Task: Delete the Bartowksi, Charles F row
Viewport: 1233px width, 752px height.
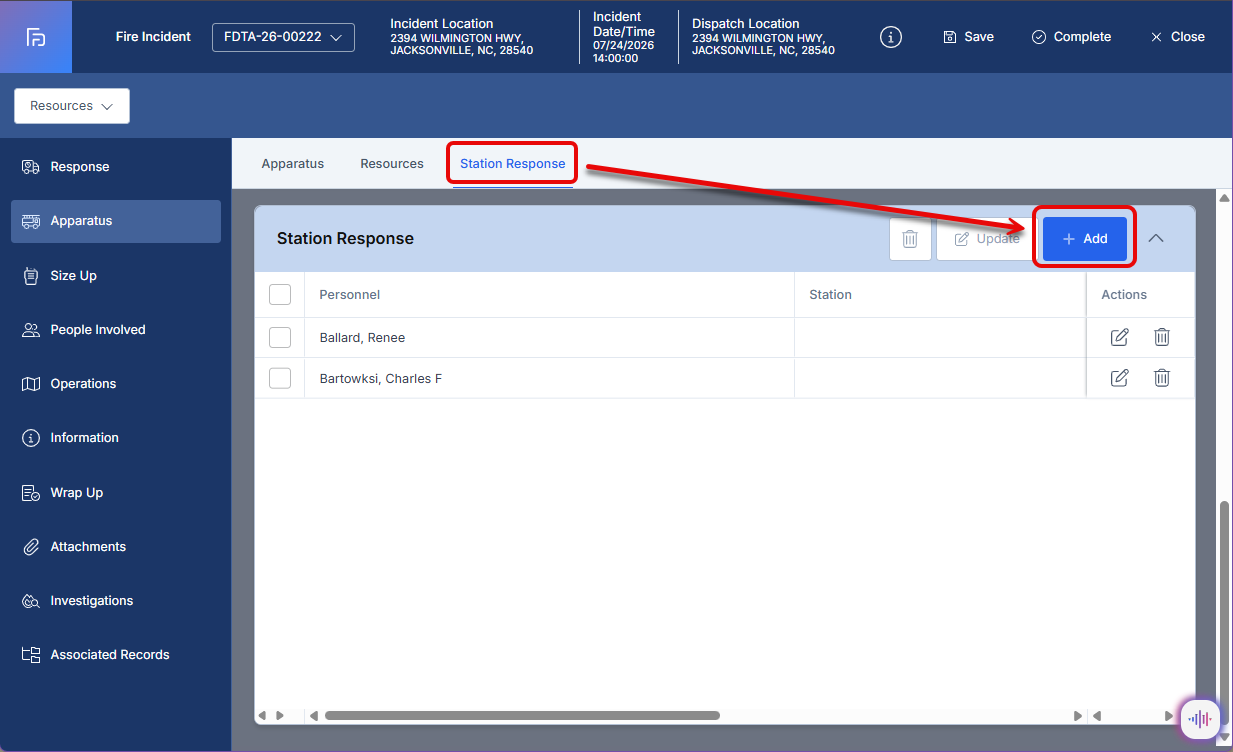Action: click(1162, 378)
